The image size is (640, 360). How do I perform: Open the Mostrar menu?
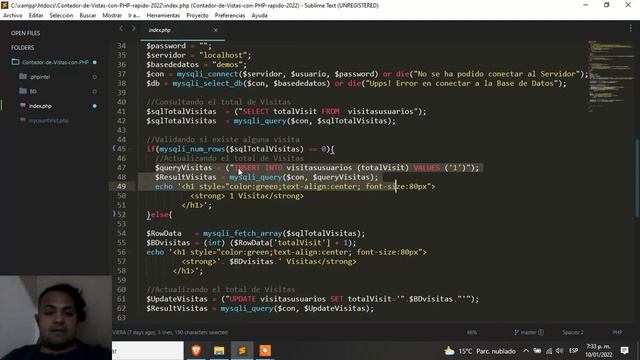coord(112,16)
